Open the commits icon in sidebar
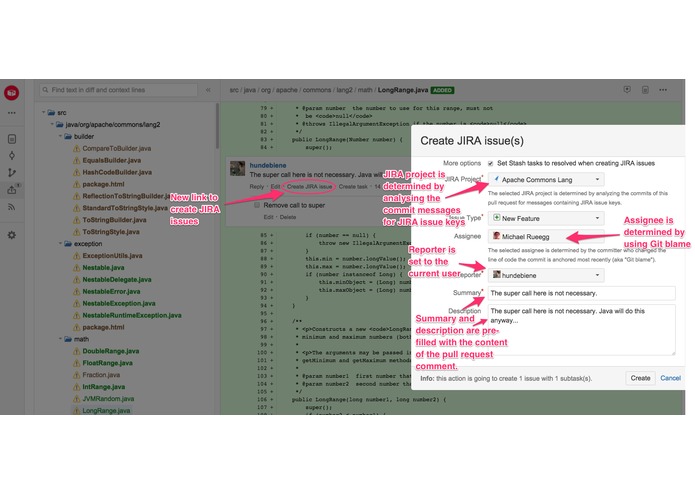 [x=12, y=156]
